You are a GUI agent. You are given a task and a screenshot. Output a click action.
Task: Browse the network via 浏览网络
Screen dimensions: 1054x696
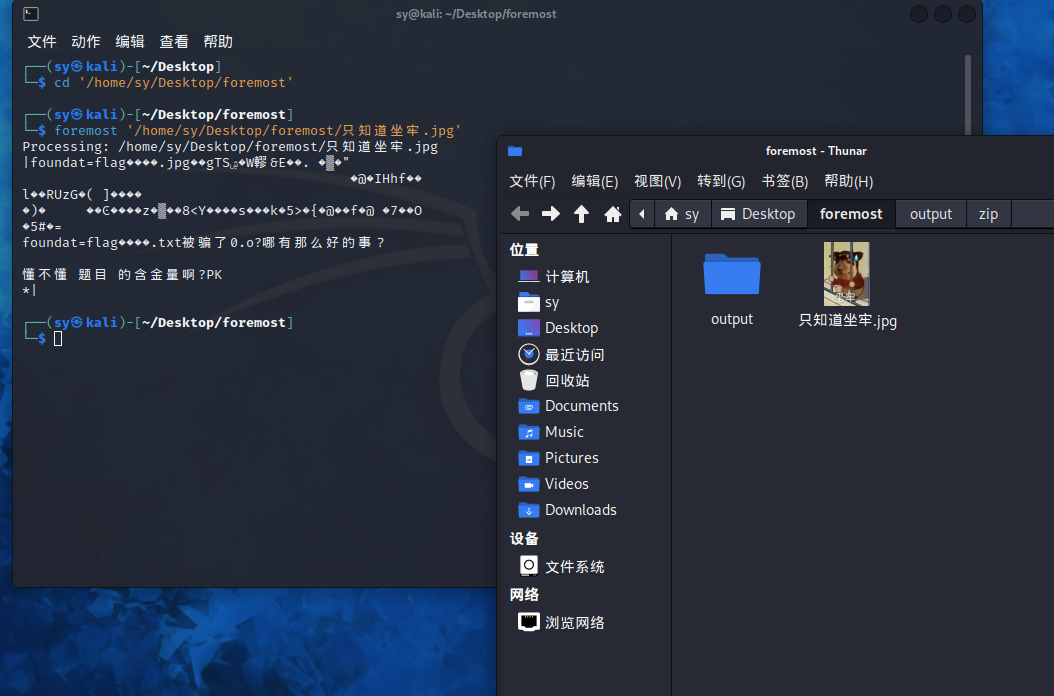point(573,622)
